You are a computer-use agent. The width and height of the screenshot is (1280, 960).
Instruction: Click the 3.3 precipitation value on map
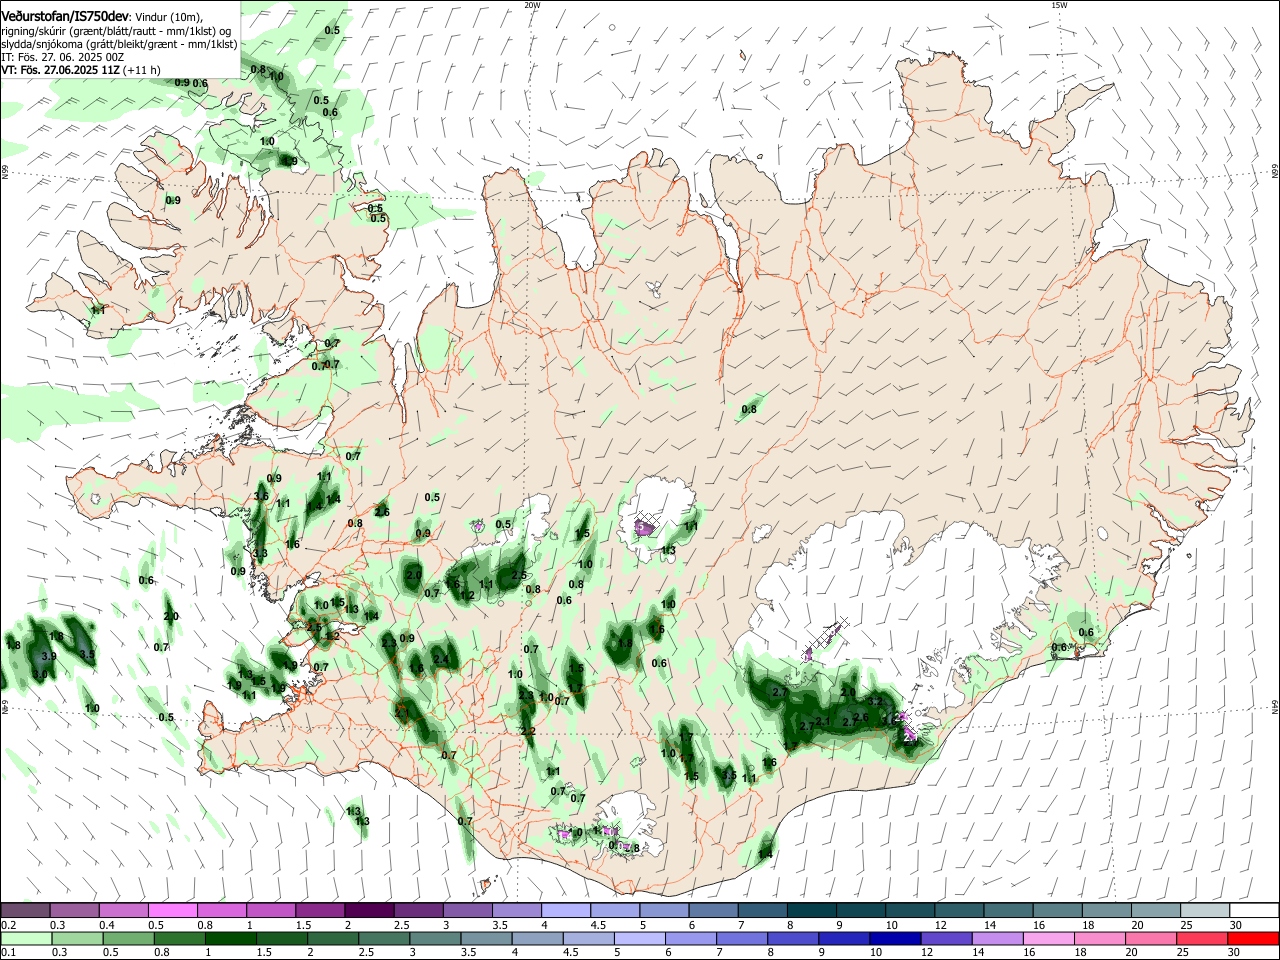pos(260,553)
